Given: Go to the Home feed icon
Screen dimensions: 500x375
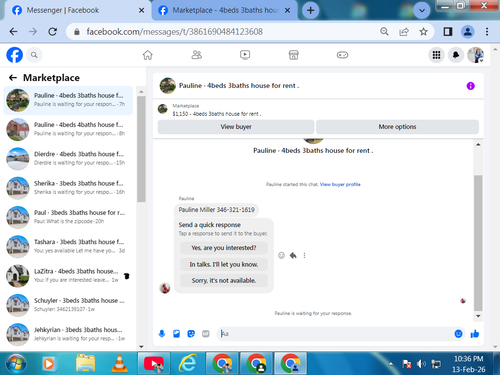Looking at the screenshot, I should [148, 55].
